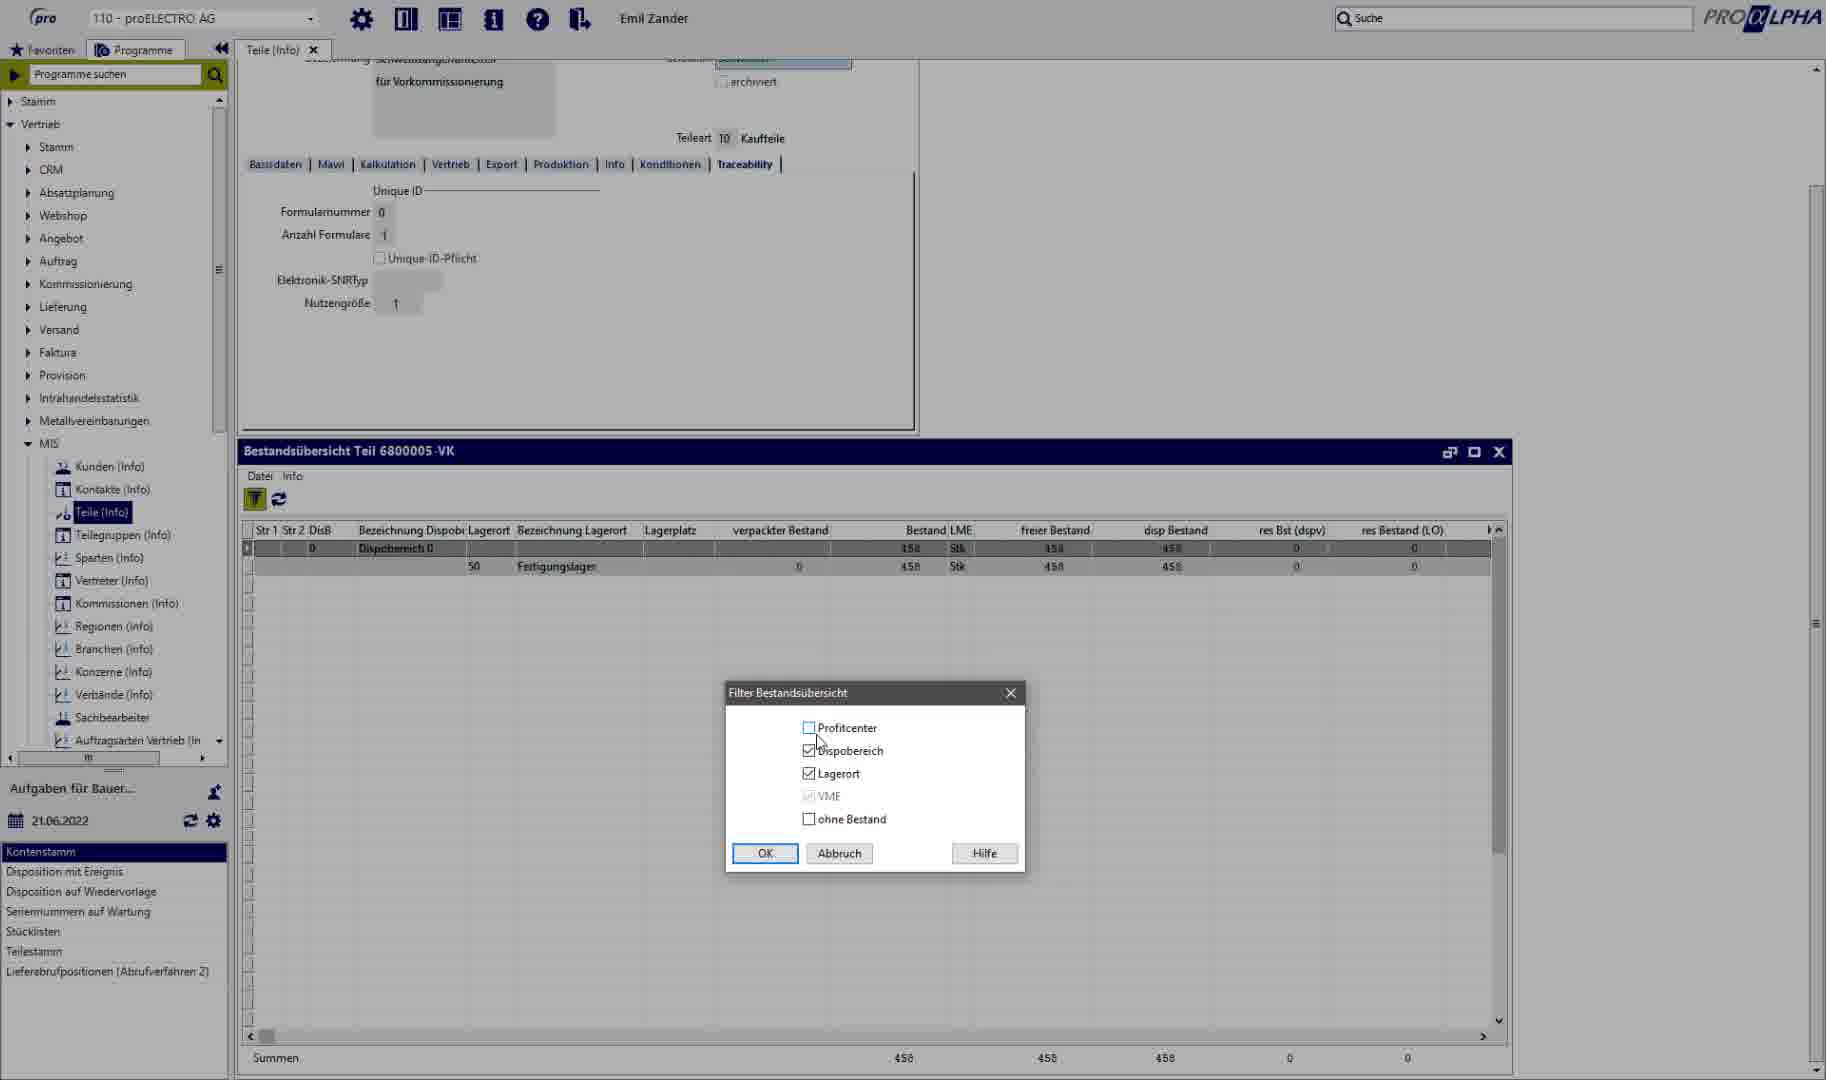Select the Fertigungslager row in table
The height and width of the screenshot is (1080, 1826).
click(867, 567)
